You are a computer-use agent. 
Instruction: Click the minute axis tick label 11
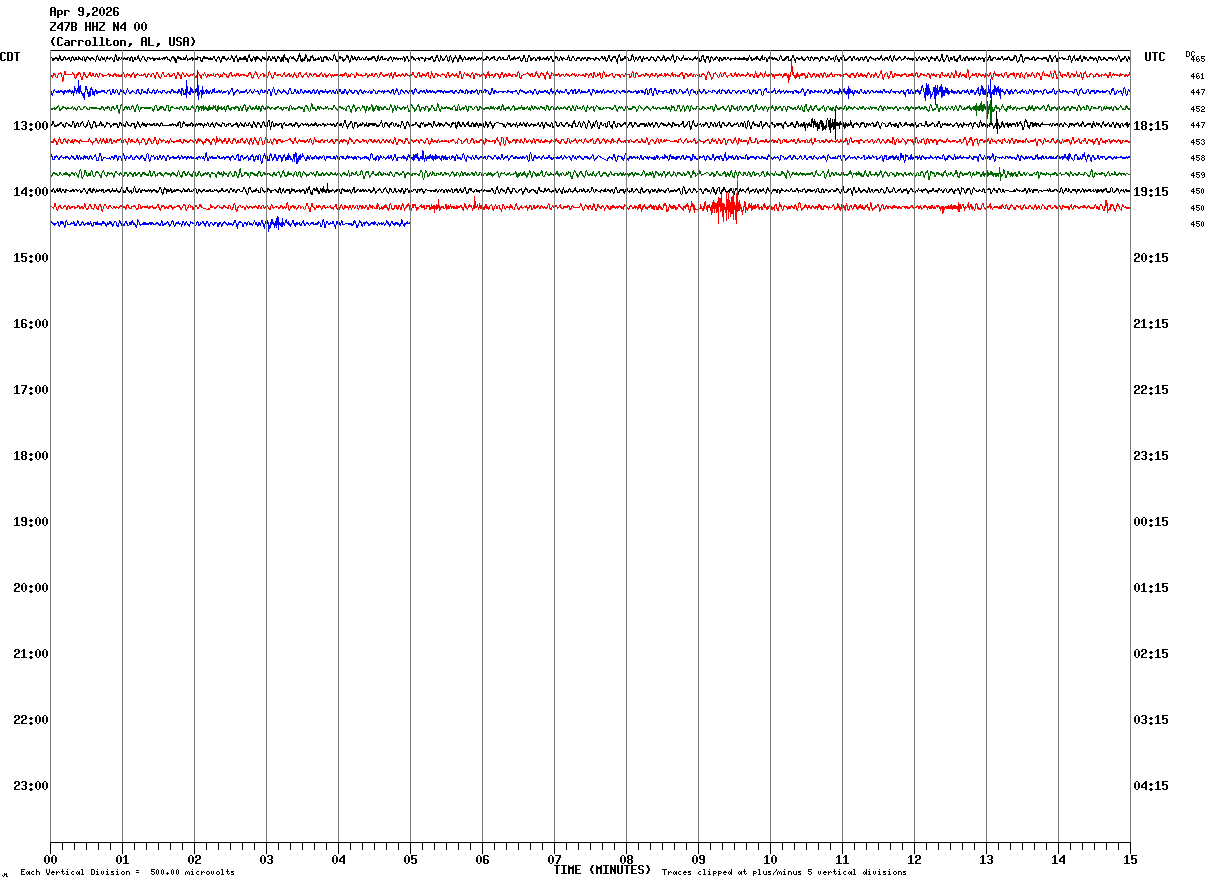[842, 859]
